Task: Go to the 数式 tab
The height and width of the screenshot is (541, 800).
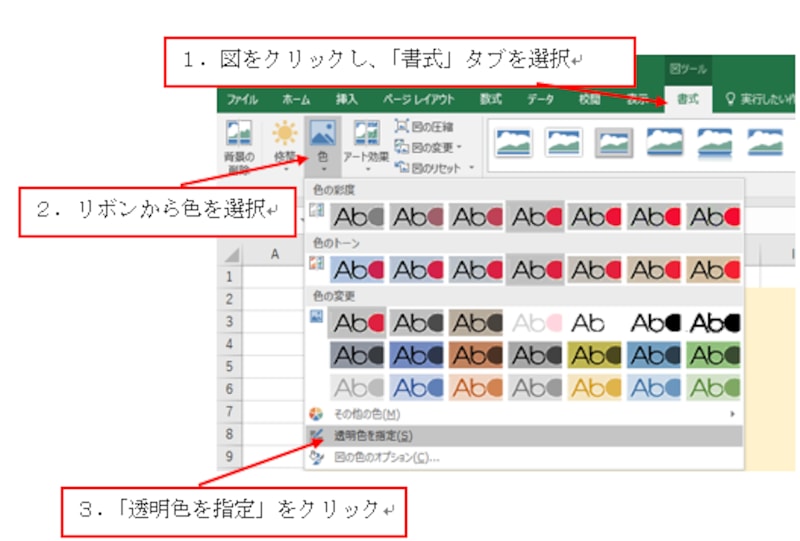Action: tap(491, 100)
